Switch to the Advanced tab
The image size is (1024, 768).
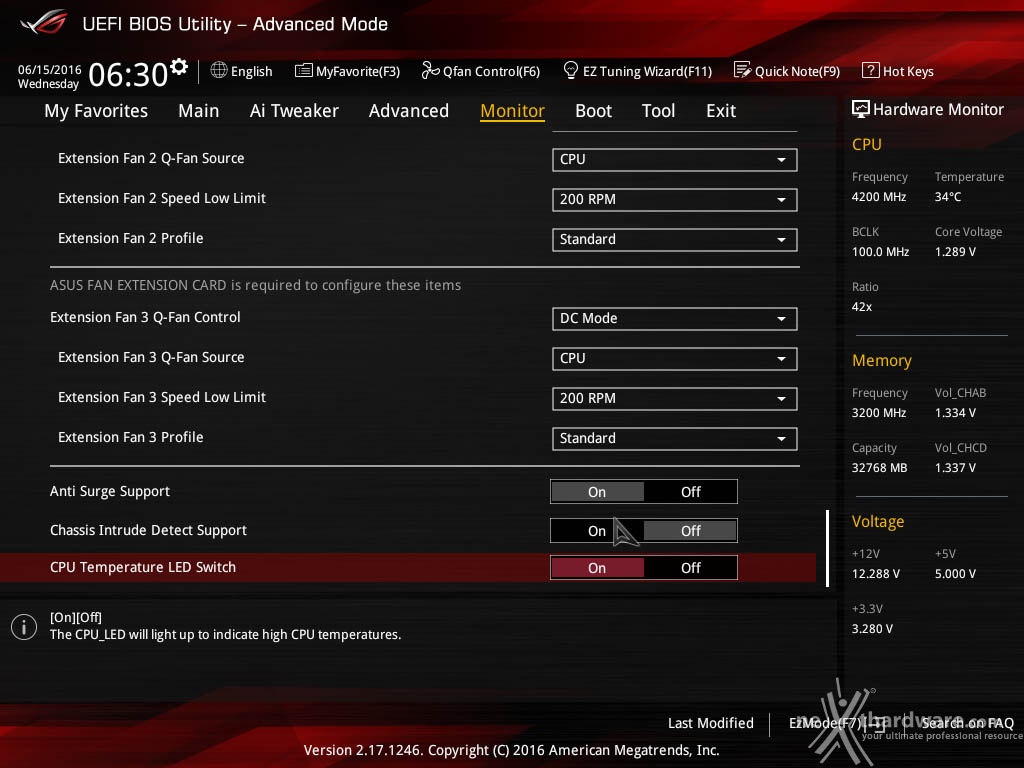click(x=409, y=111)
